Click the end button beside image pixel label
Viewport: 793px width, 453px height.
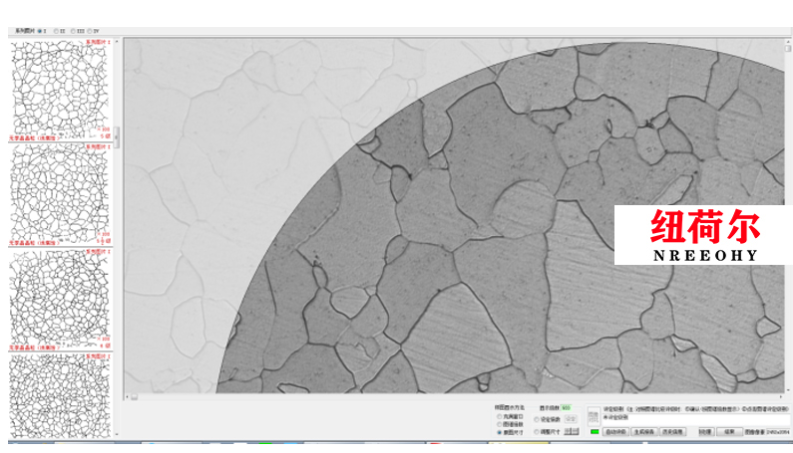(x=729, y=432)
